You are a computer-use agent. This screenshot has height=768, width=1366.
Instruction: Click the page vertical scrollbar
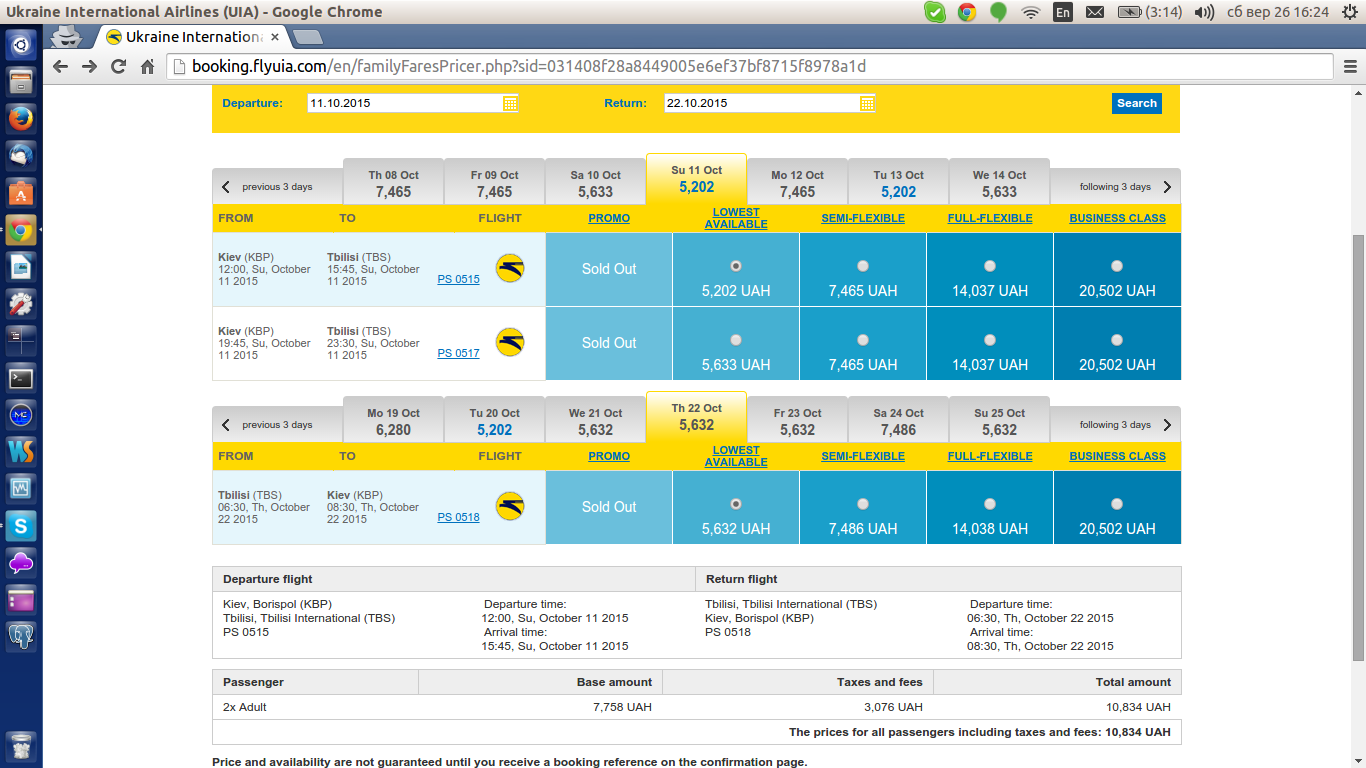click(x=1357, y=450)
